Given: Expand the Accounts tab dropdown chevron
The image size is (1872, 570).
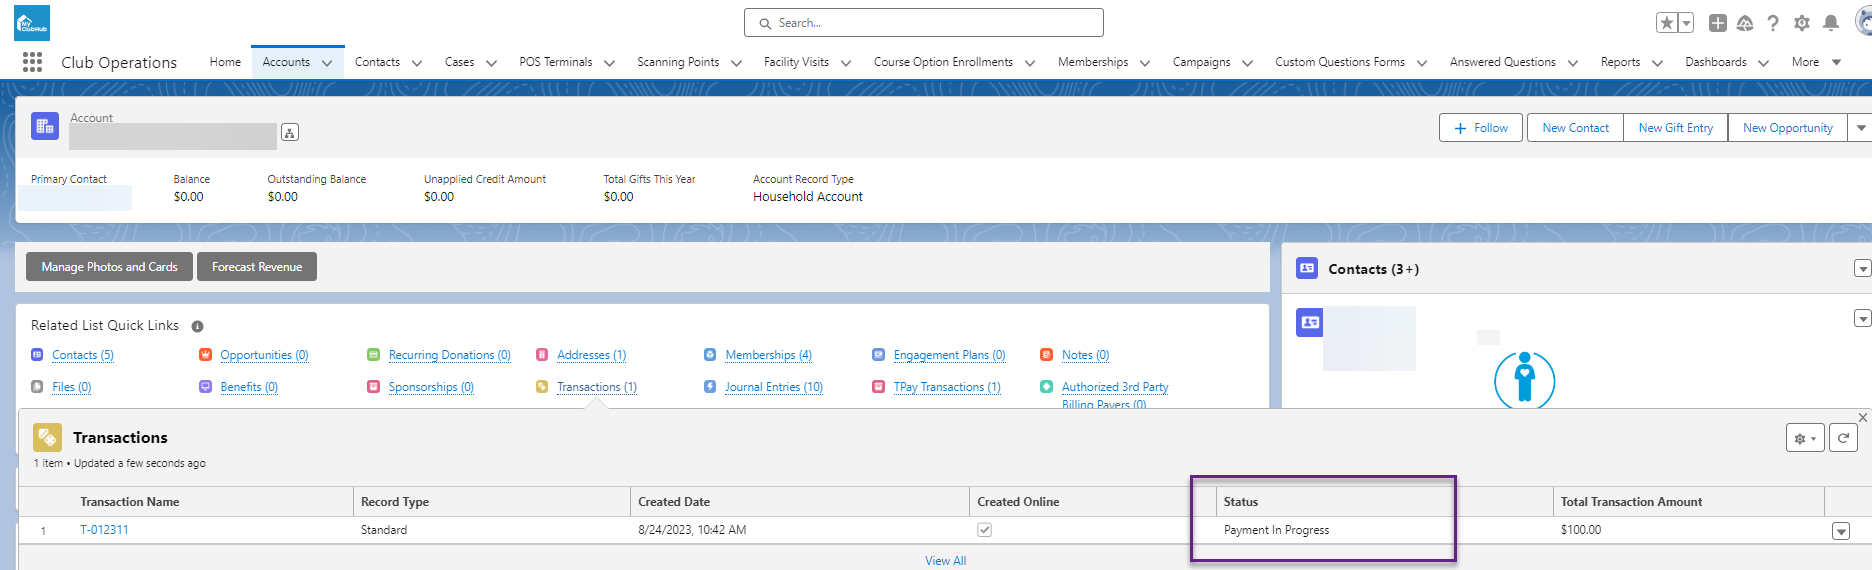Looking at the screenshot, I should (327, 63).
